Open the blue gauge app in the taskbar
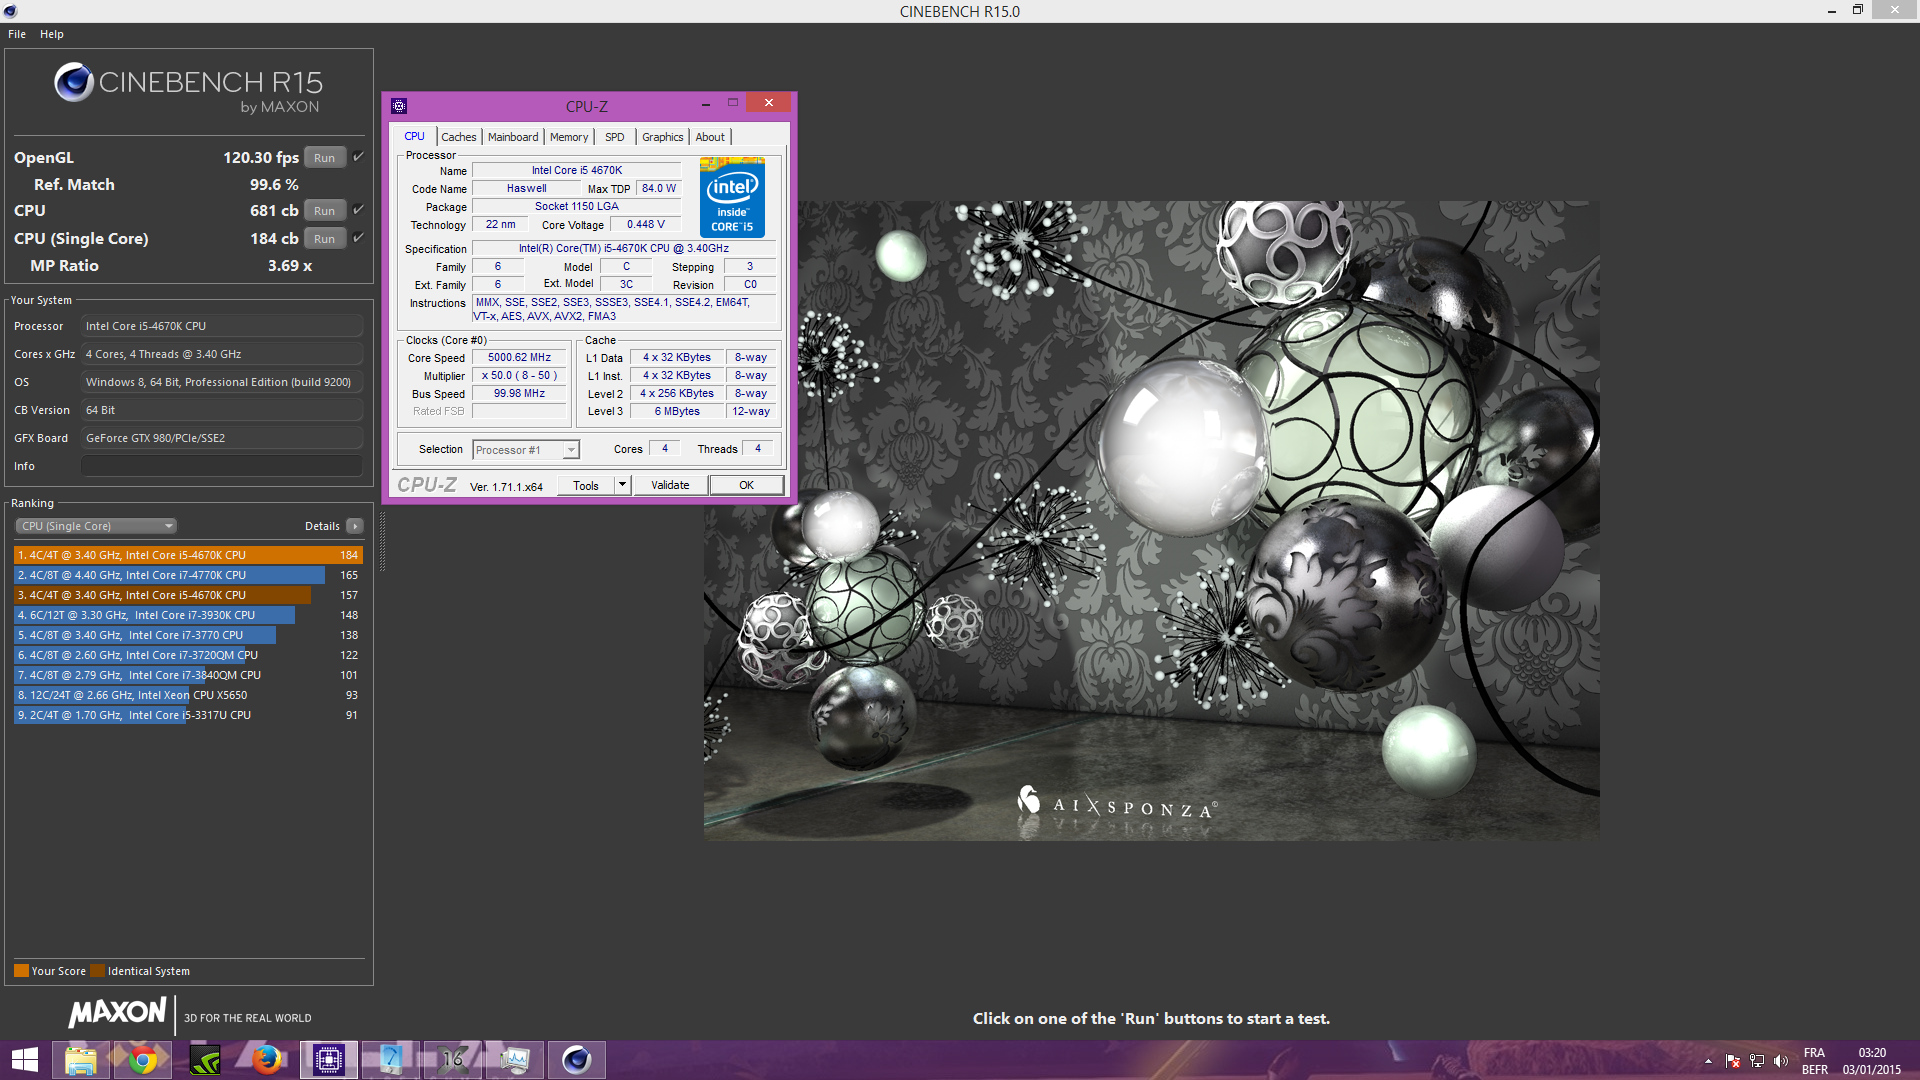 pyautogui.click(x=391, y=1060)
